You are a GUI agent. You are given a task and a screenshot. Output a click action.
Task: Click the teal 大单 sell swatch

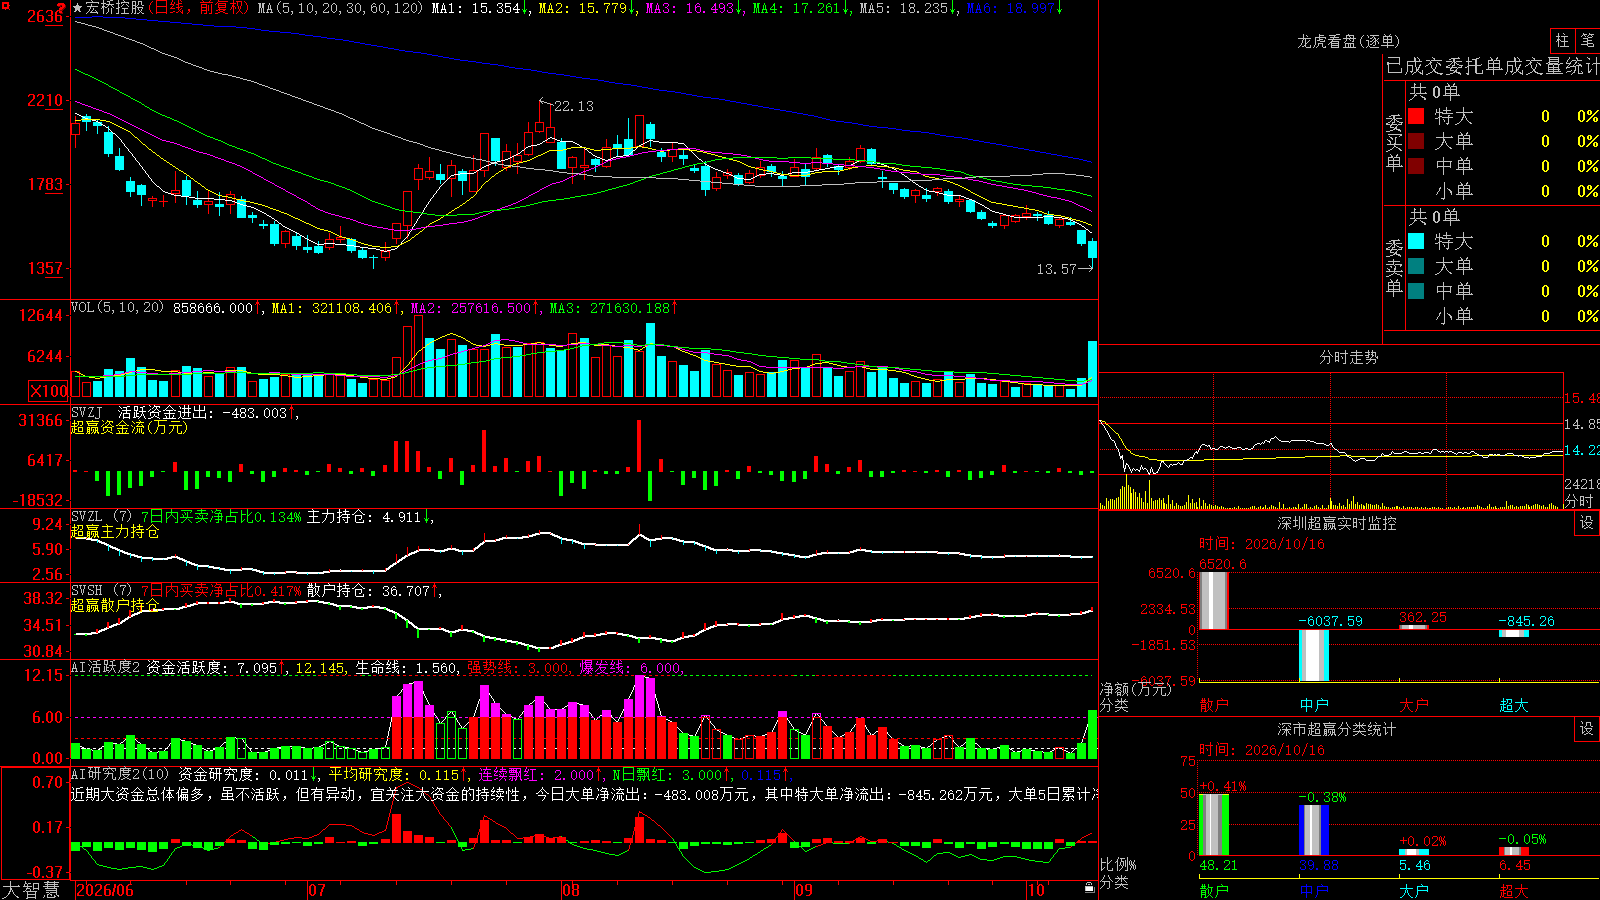click(1416, 266)
